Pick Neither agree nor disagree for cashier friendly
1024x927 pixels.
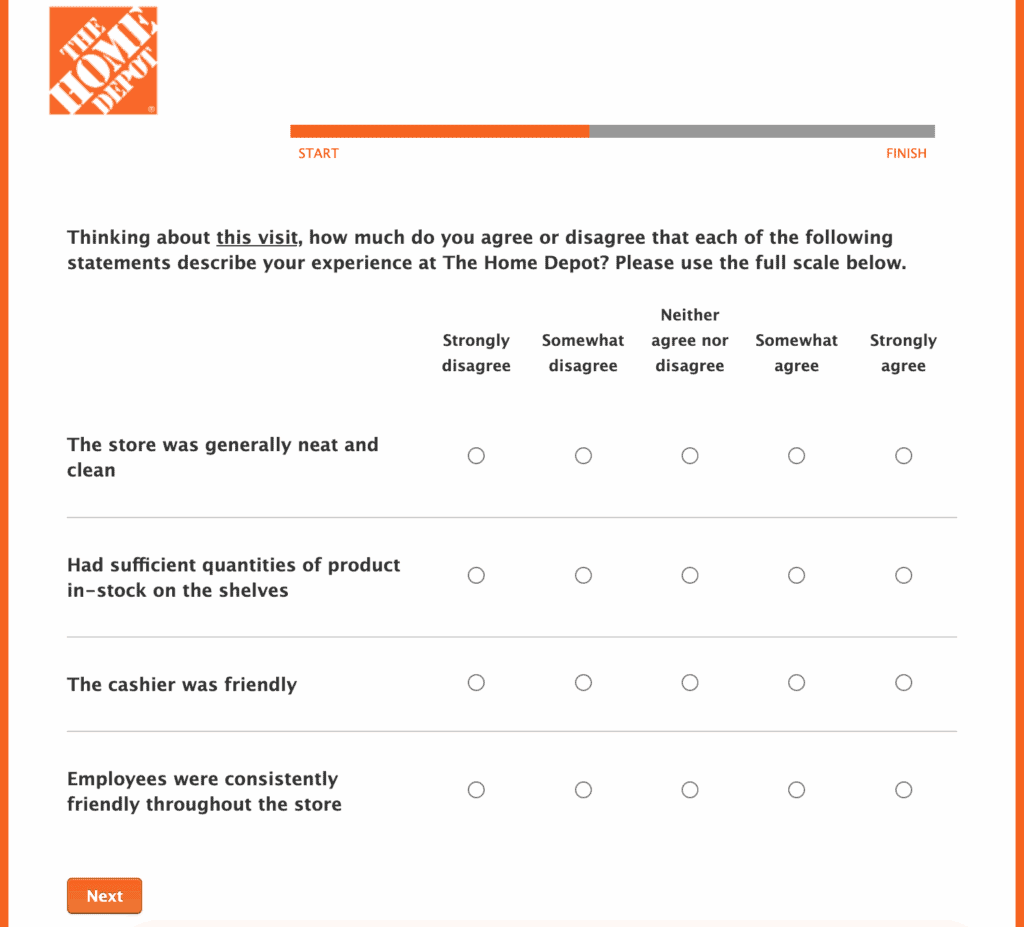[690, 683]
